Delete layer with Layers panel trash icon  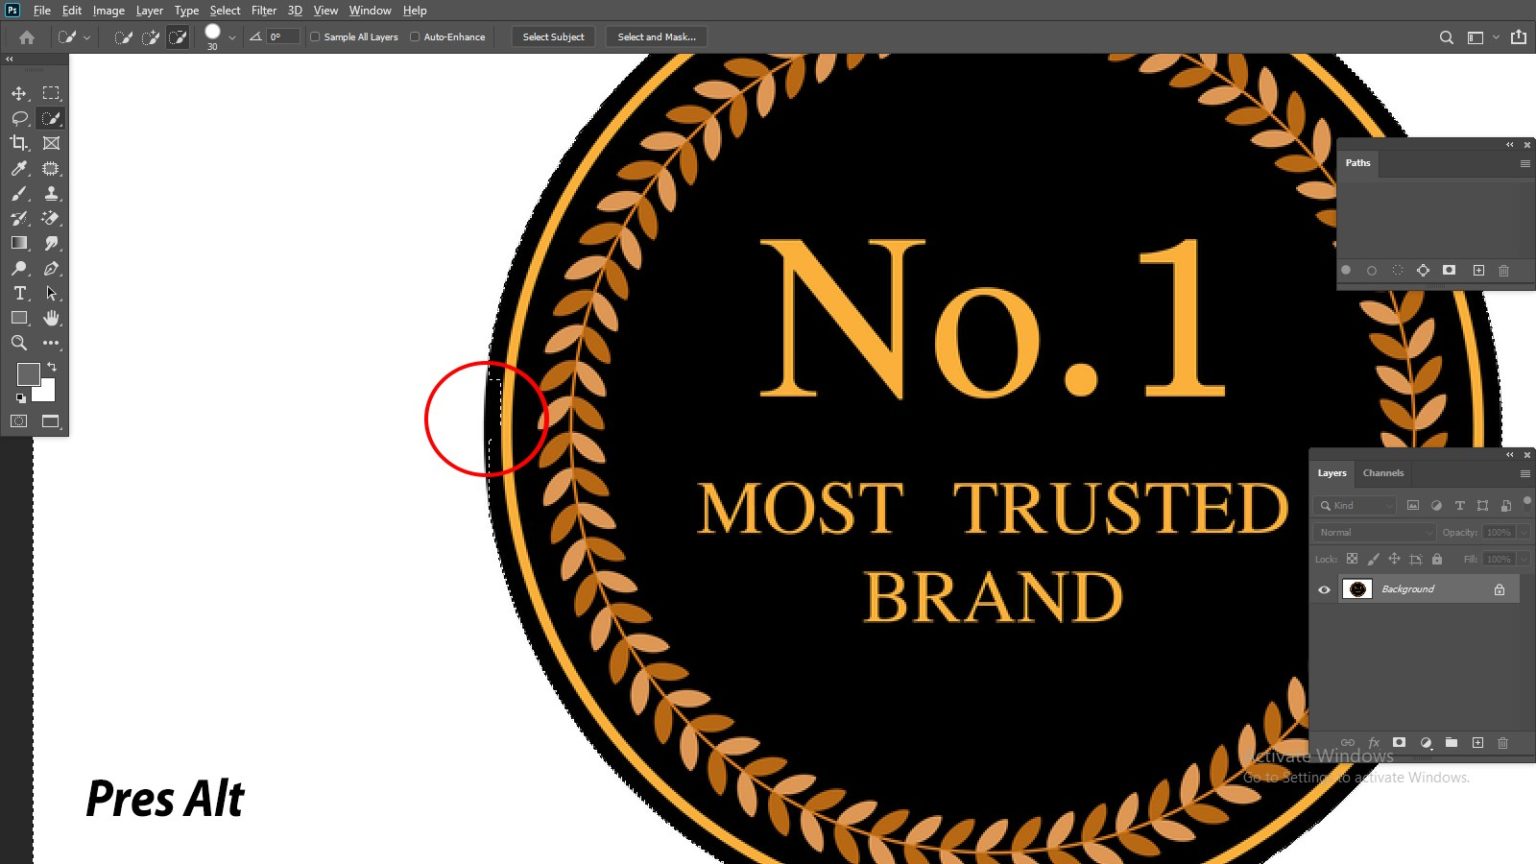coord(1503,743)
